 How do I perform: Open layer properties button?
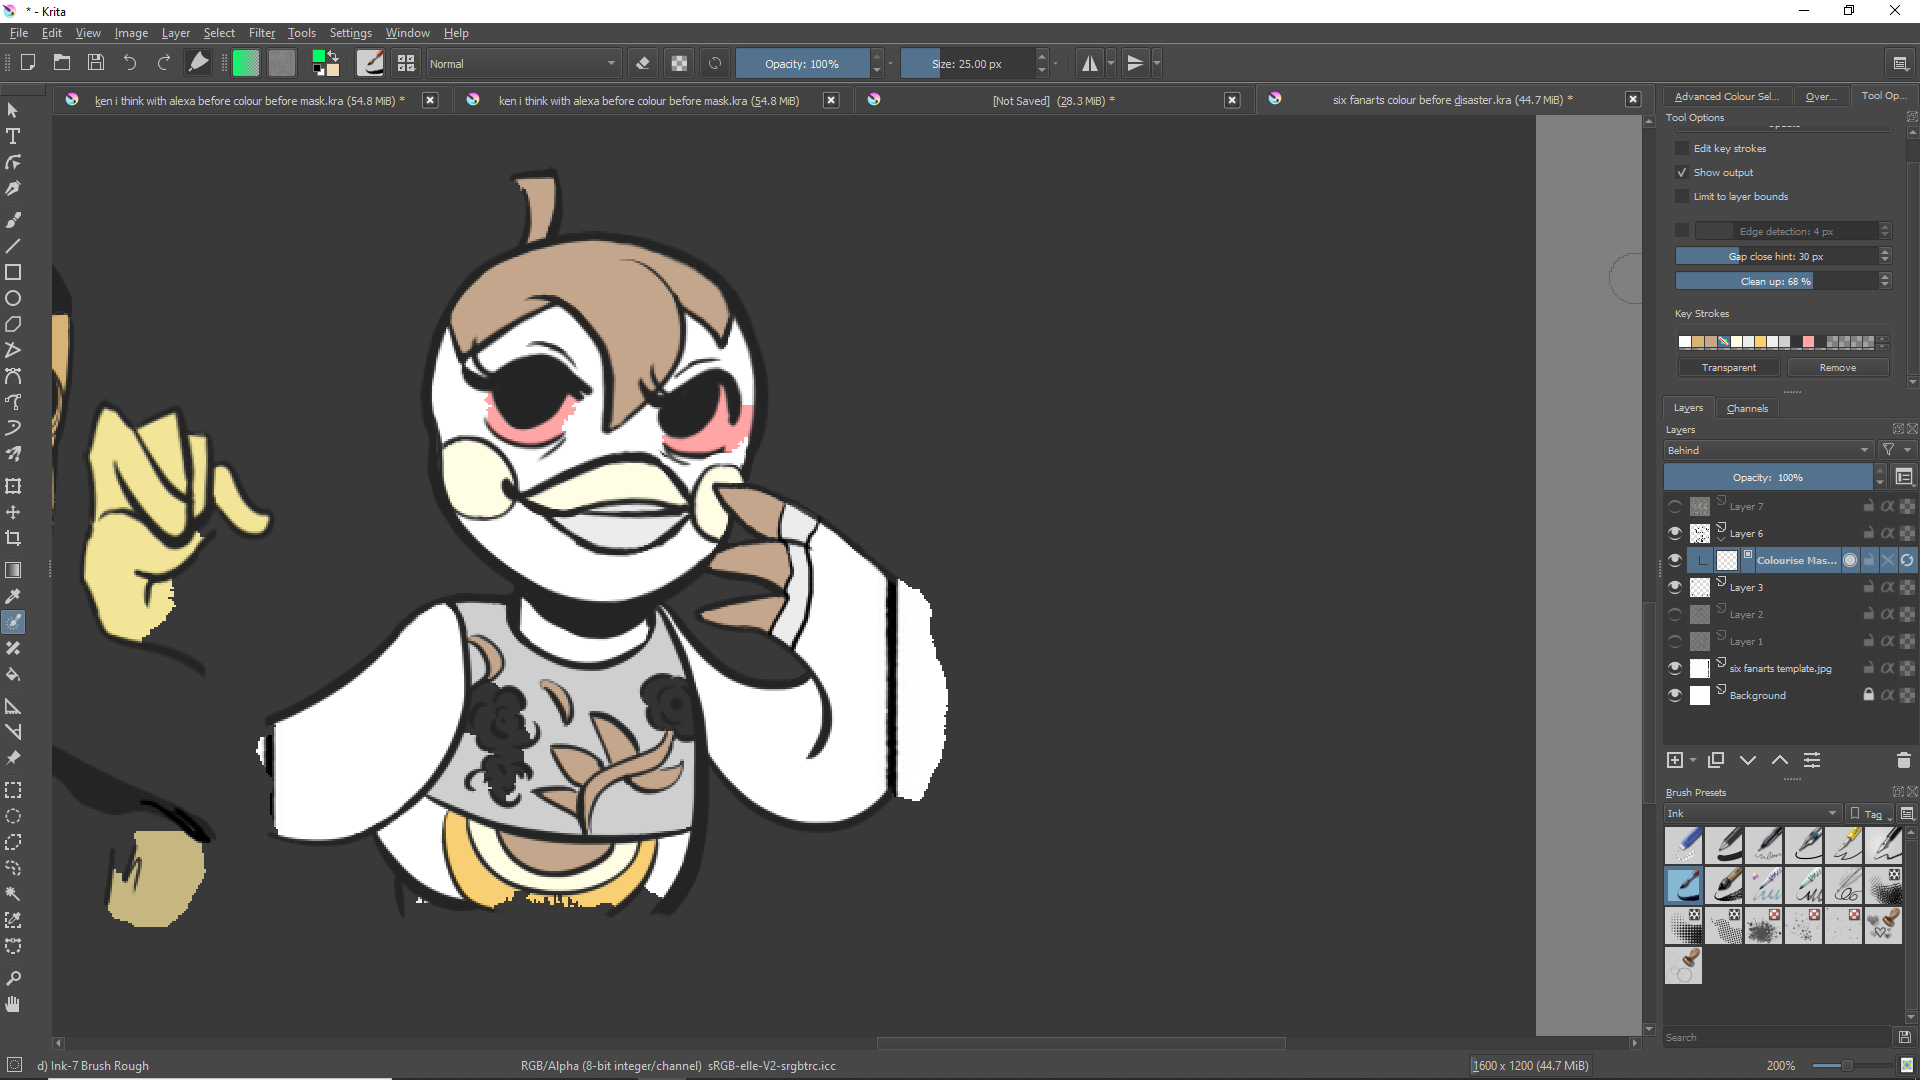point(1812,760)
